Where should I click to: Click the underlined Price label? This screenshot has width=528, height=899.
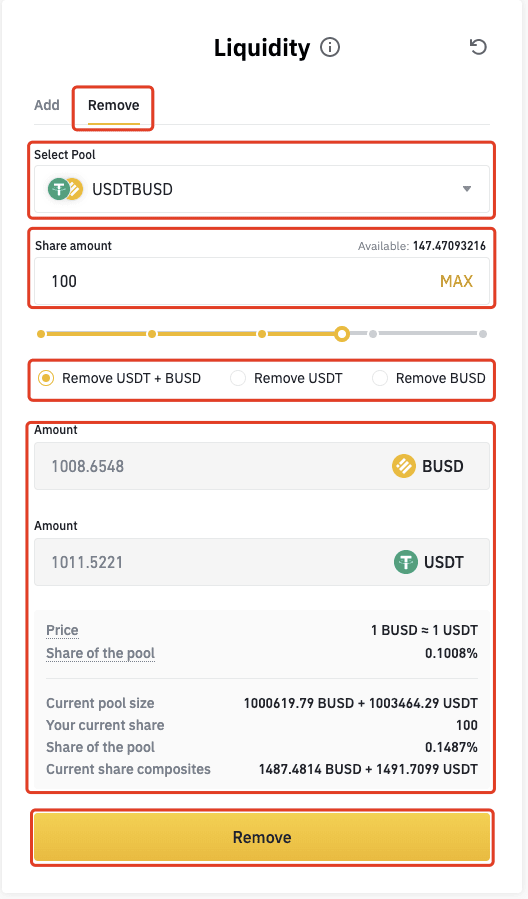tap(62, 630)
